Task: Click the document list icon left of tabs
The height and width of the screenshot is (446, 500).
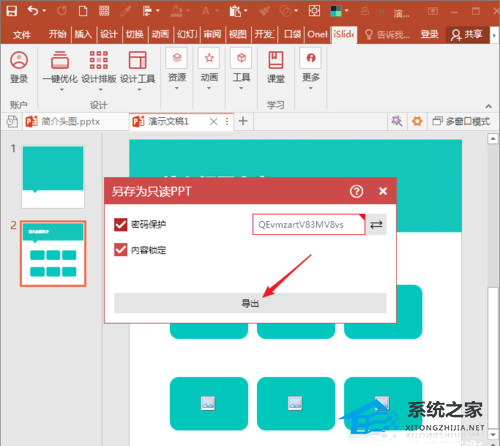Action: [x=12, y=121]
